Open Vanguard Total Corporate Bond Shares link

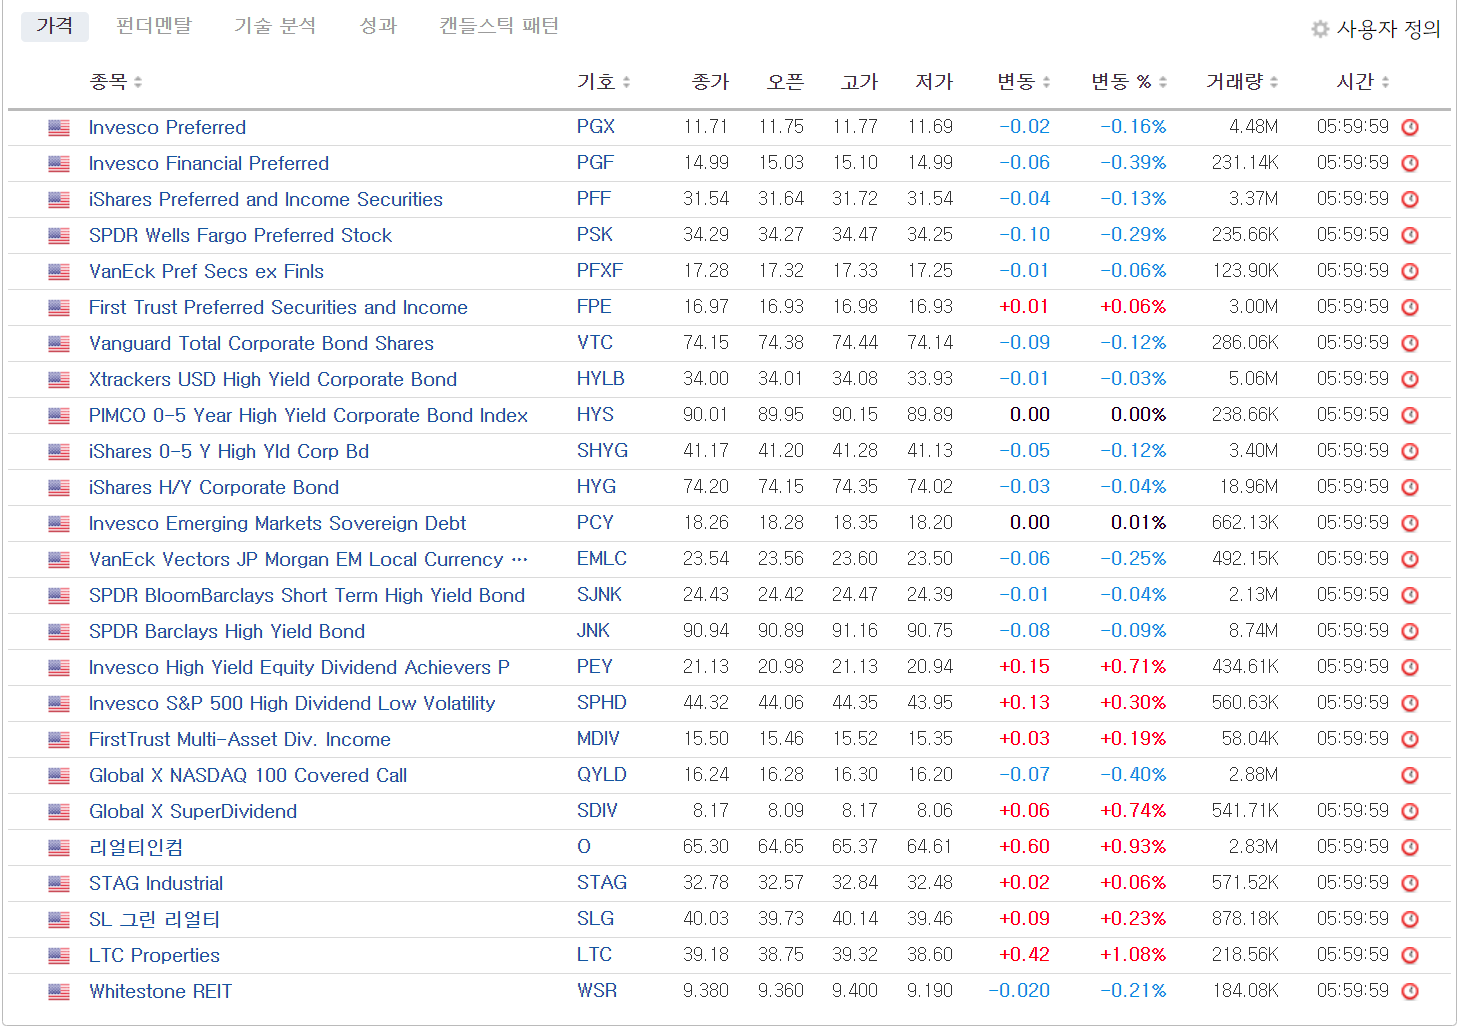[x=261, y=343]
